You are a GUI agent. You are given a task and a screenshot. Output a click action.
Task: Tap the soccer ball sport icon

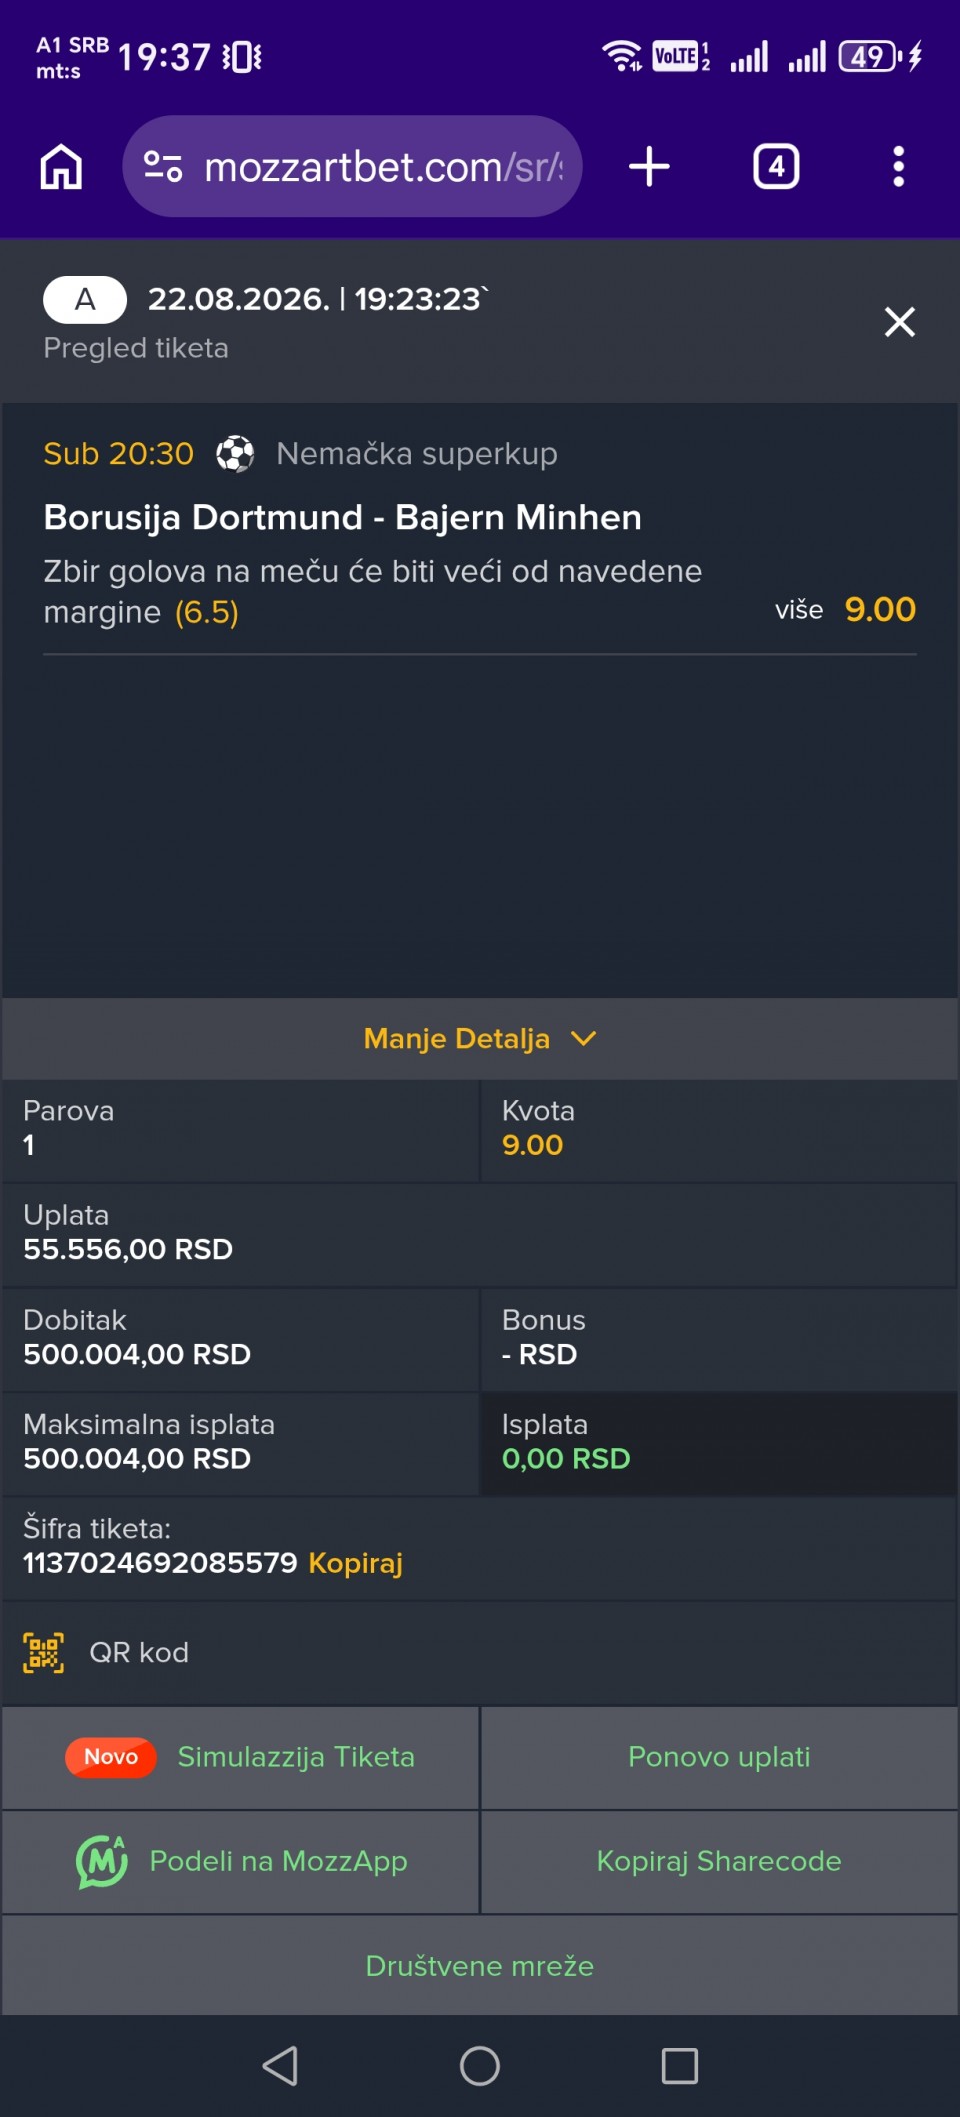pos(235,454)
